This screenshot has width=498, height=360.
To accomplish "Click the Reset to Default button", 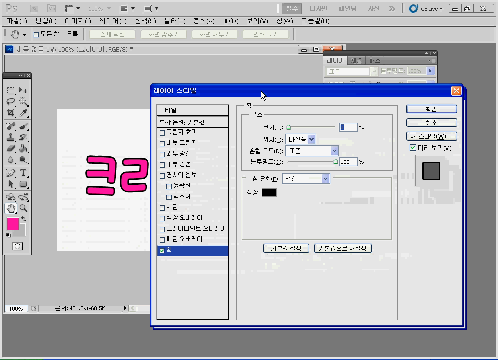I will pyautogui.click(x=343, y=248).
